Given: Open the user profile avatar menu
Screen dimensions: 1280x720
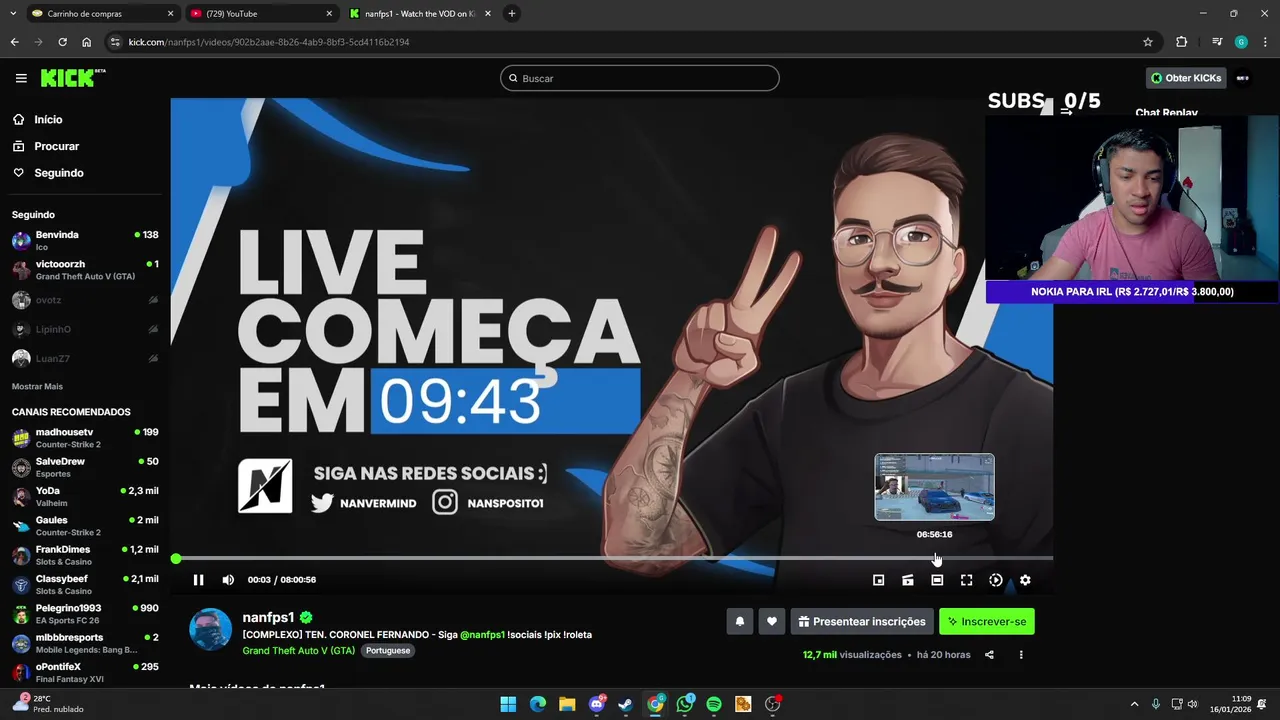Looking at the screenshot, I should (1243, 78).
